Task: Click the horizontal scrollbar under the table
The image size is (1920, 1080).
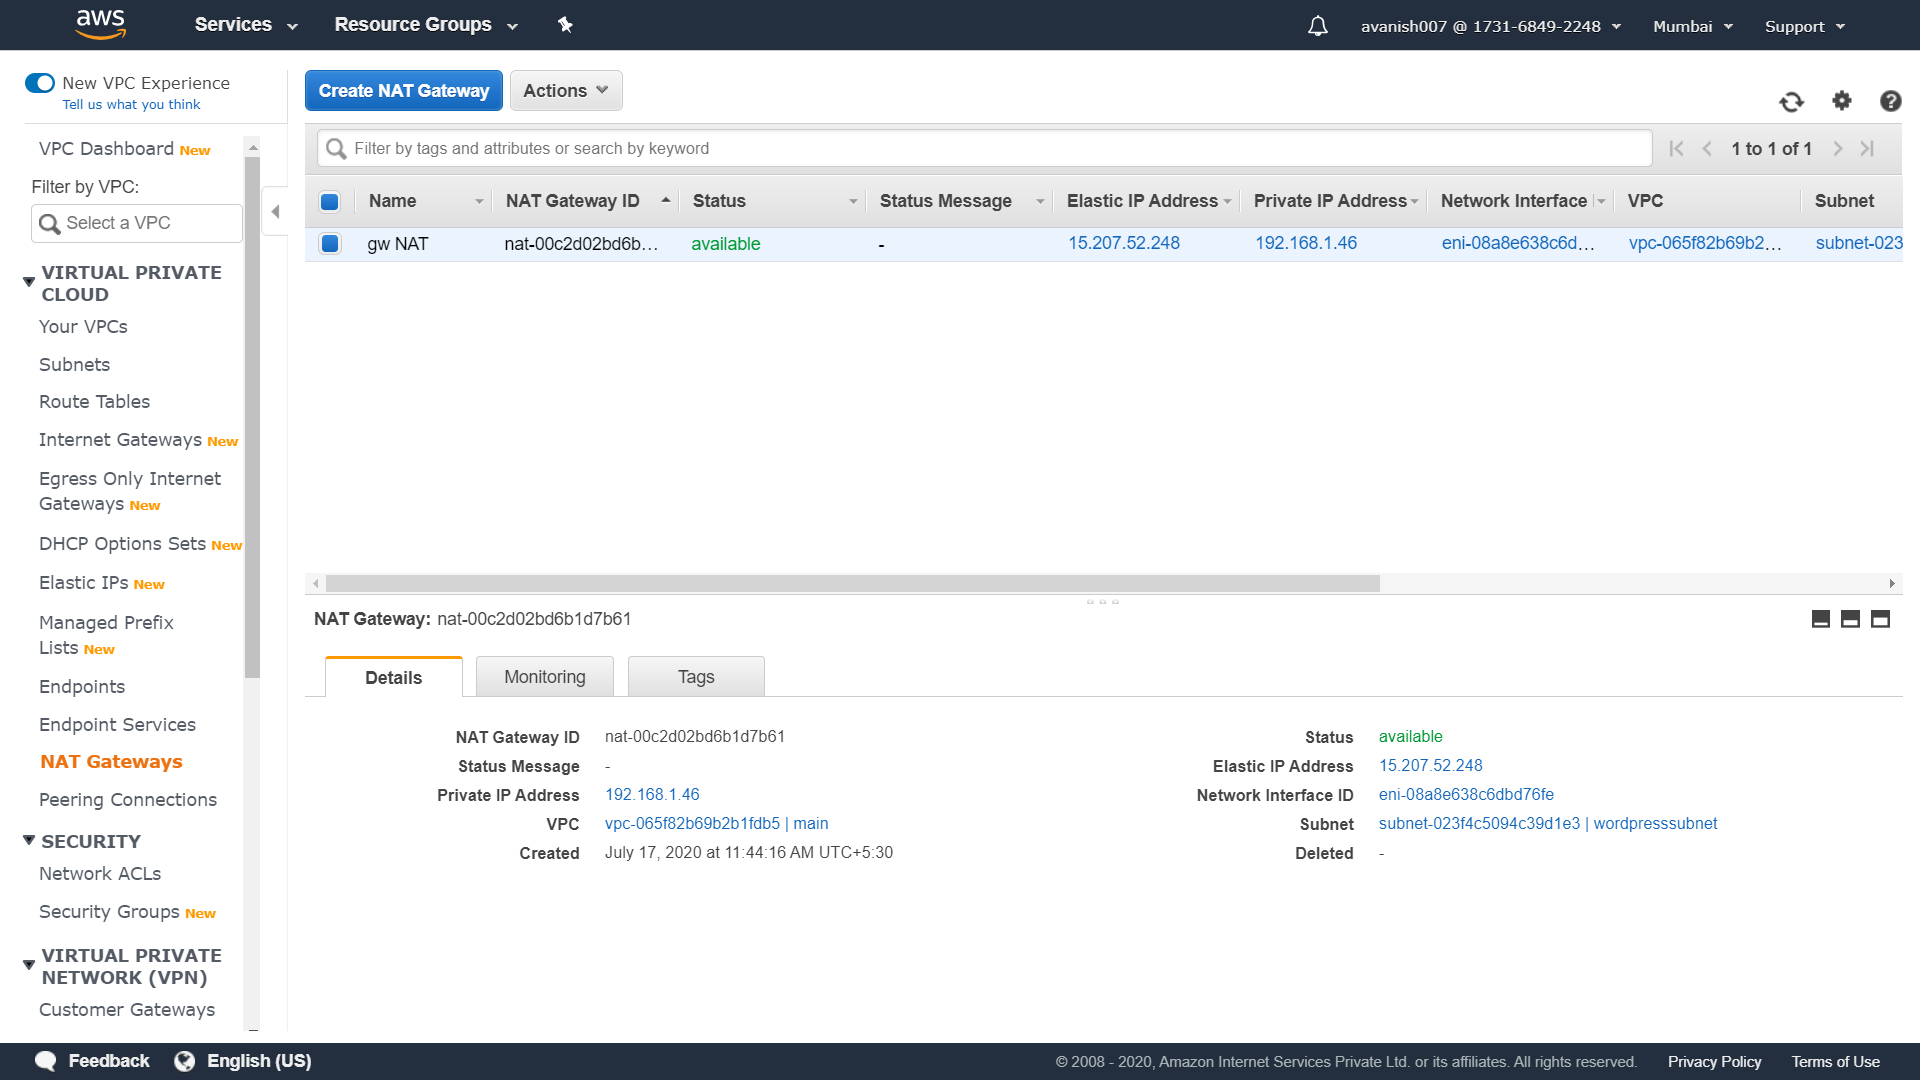Action: click(x=852, y=583)
